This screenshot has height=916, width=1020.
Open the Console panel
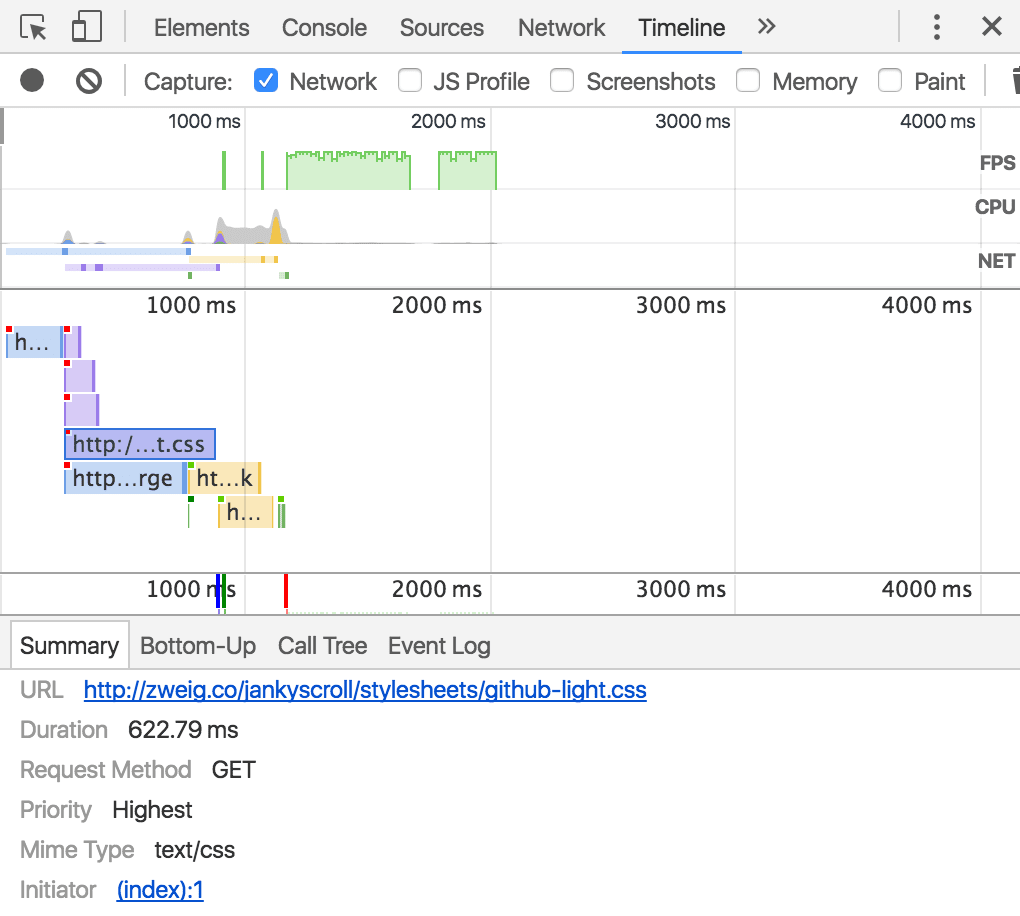[x=324, y=28]
